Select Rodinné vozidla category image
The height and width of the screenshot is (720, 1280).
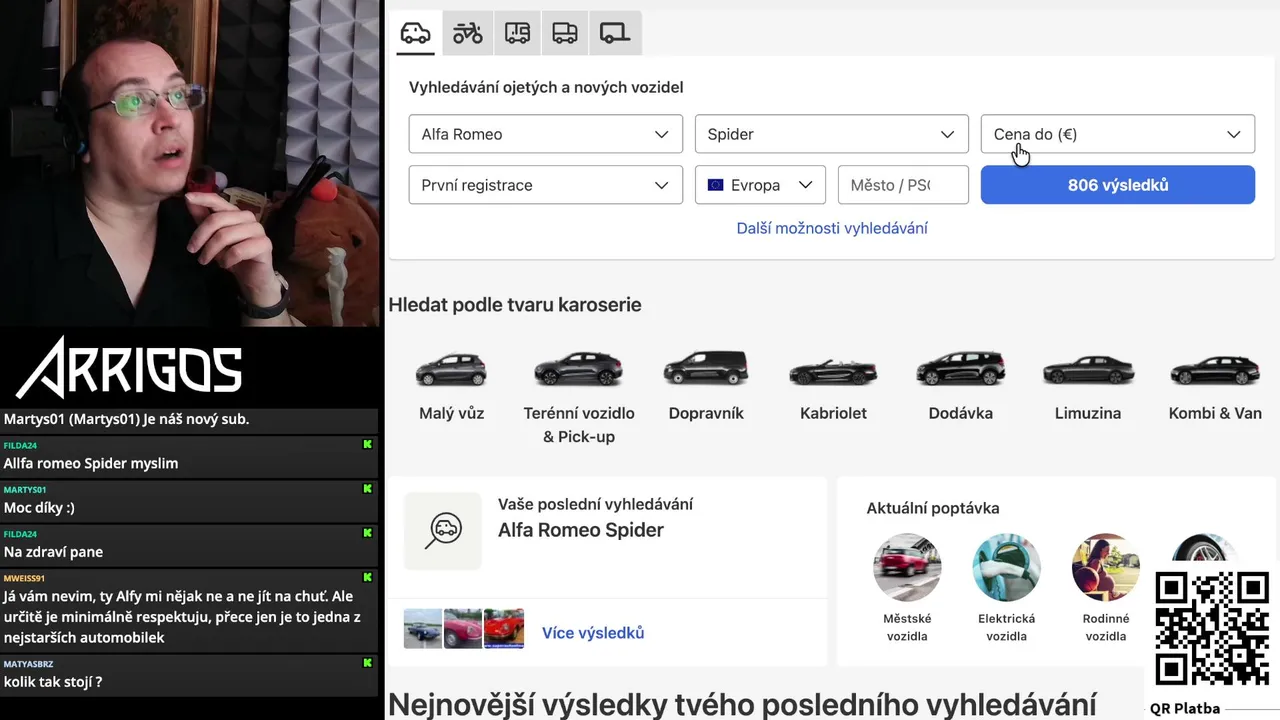coord(1106,567)
